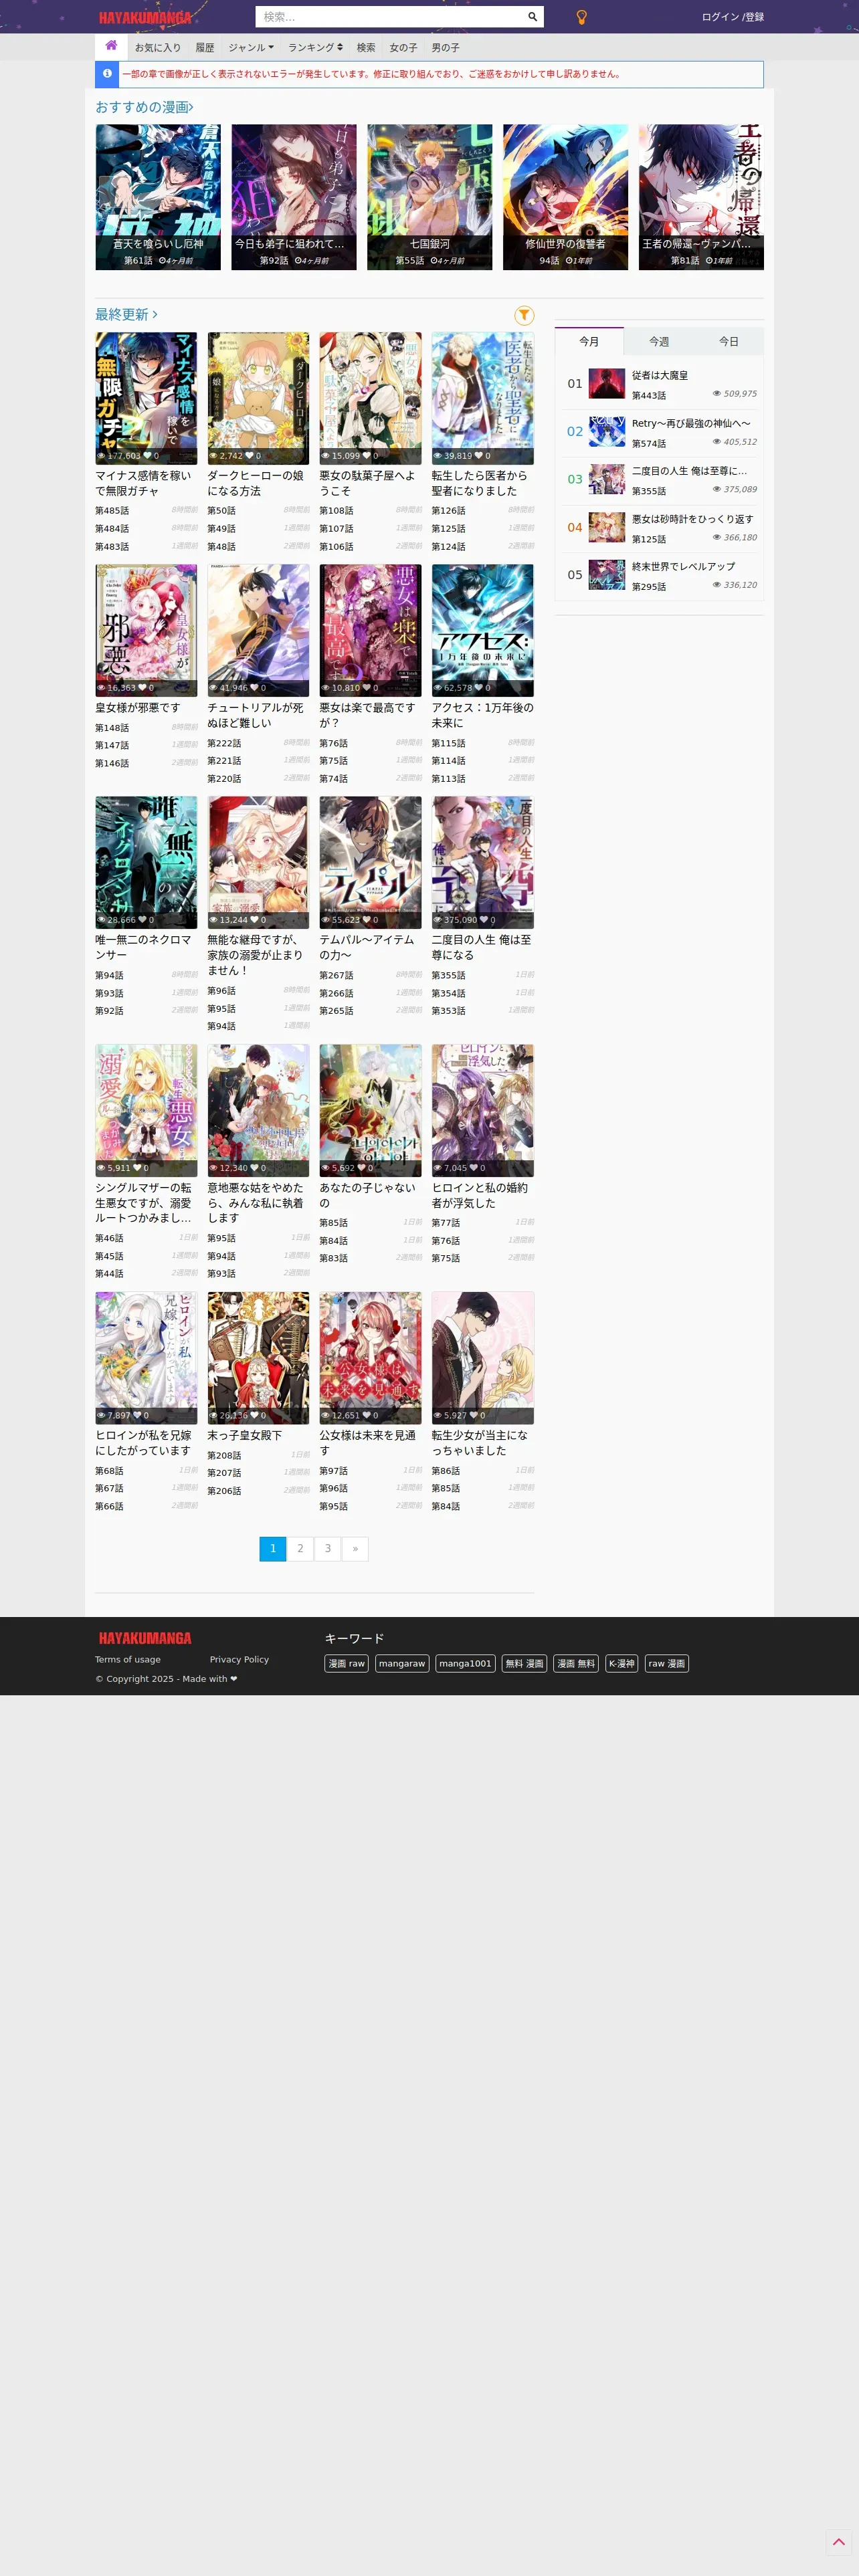Click the info icon in the notice banner
The height and width of the screenshot is (2576, 859).
(x=107, y=74)
